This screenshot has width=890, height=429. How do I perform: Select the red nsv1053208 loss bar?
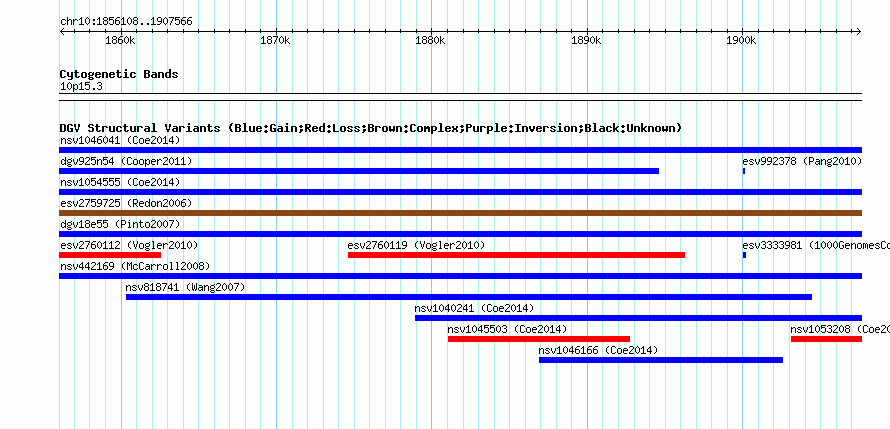click(x=826, y=339)
